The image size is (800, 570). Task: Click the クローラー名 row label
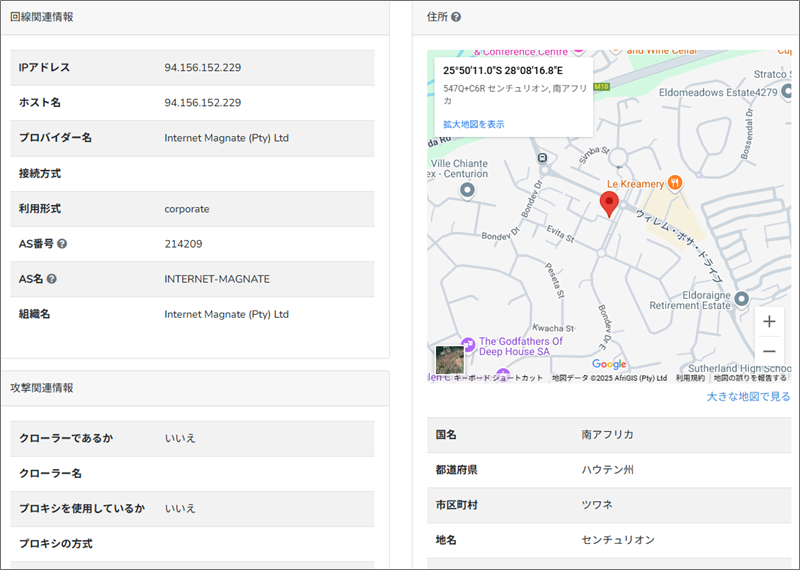(51, 474)
